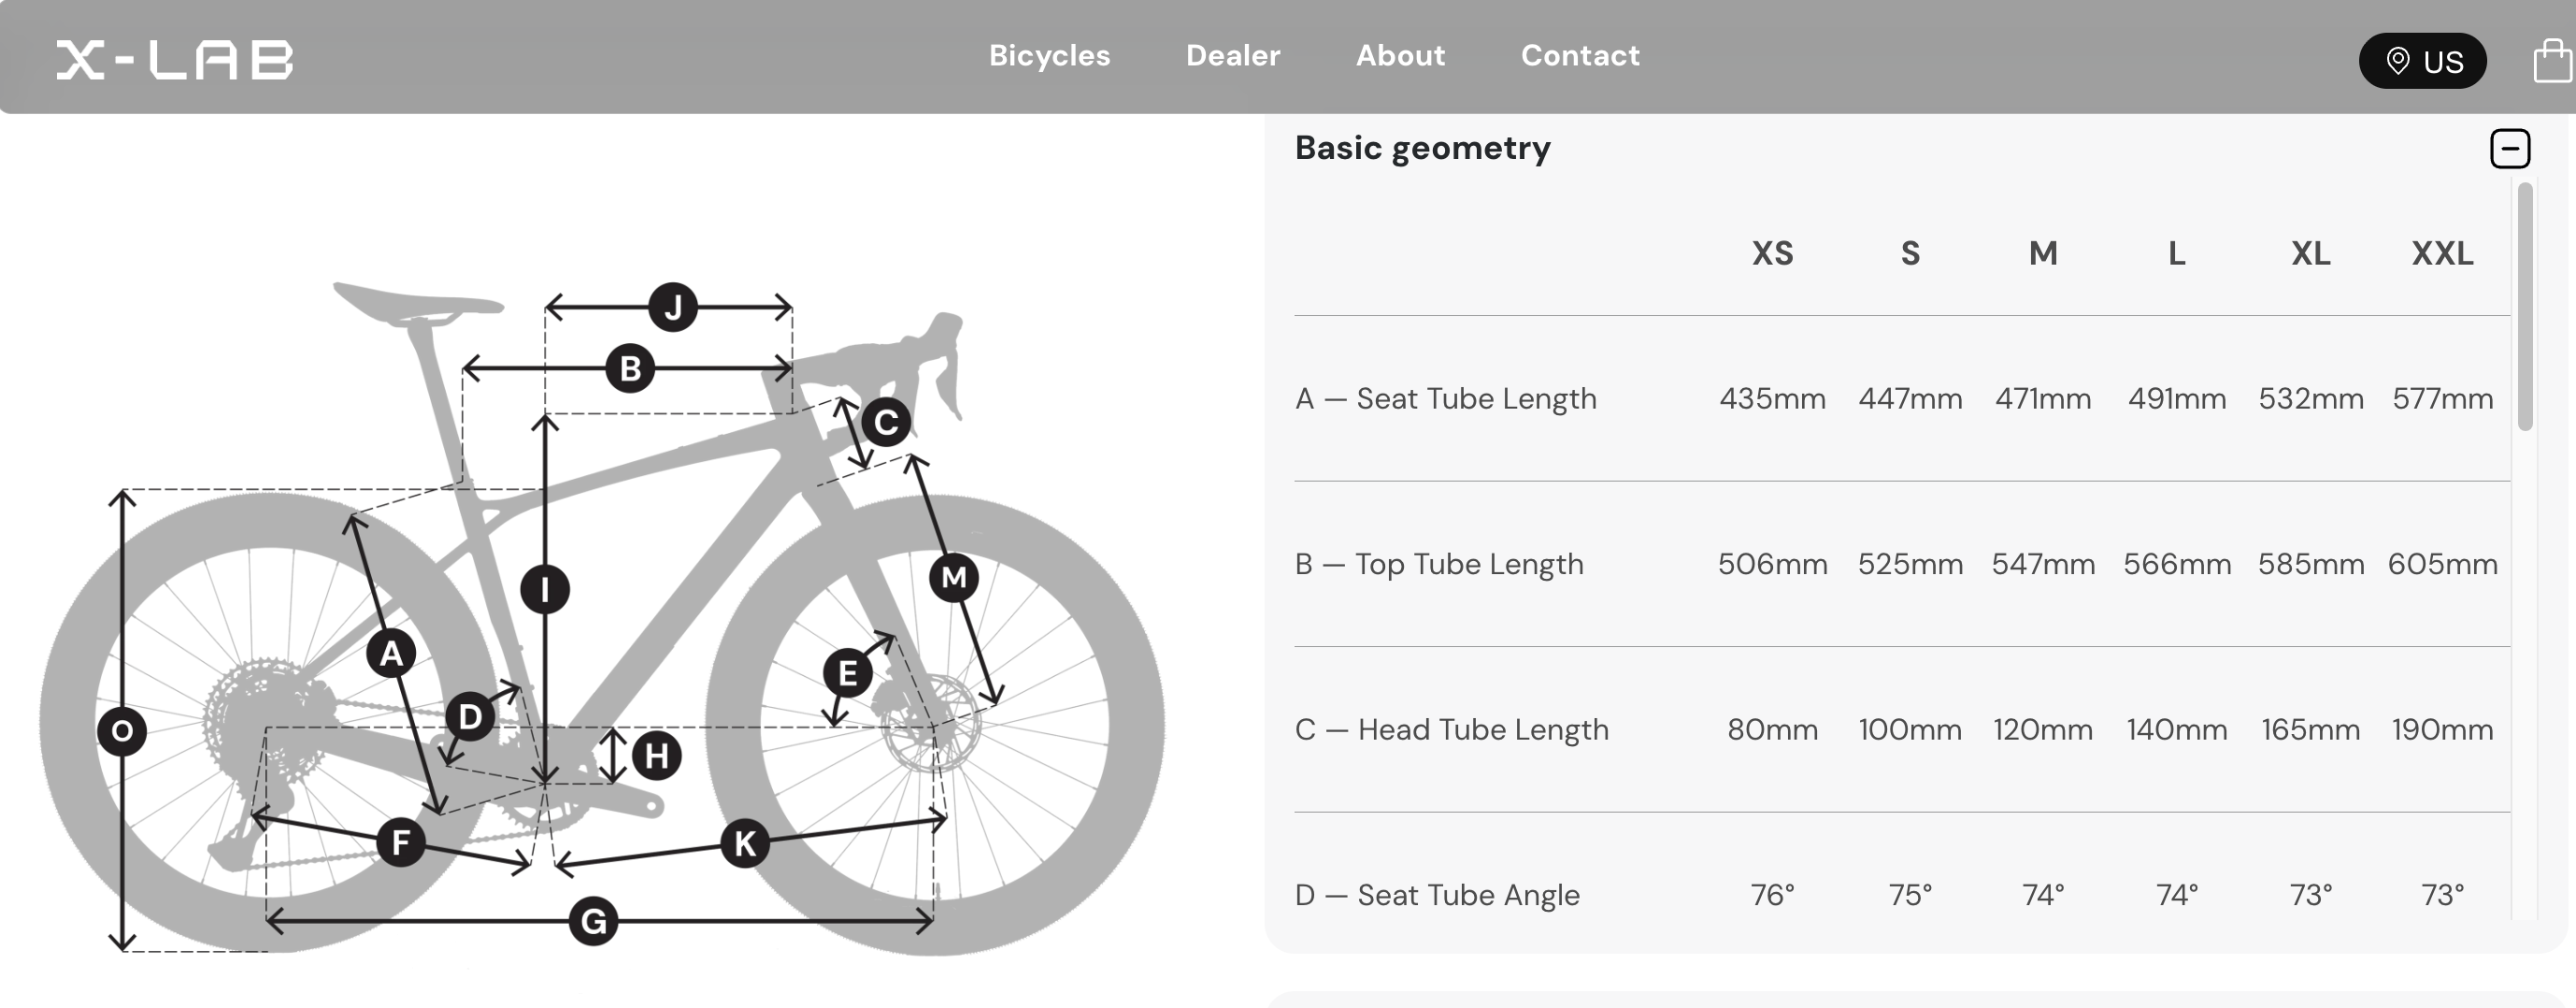Click the Basic geometry heading

(1422, 148)
